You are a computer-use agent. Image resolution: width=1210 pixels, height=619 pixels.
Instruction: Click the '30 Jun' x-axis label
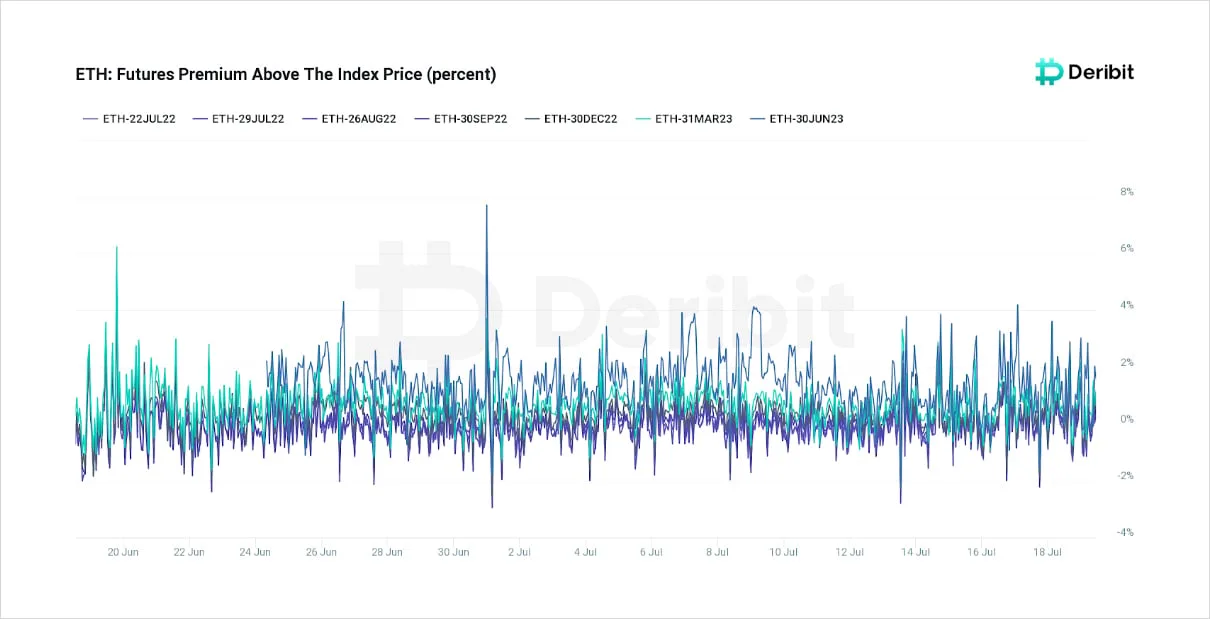pyautogui.click(x=453, y=551)
